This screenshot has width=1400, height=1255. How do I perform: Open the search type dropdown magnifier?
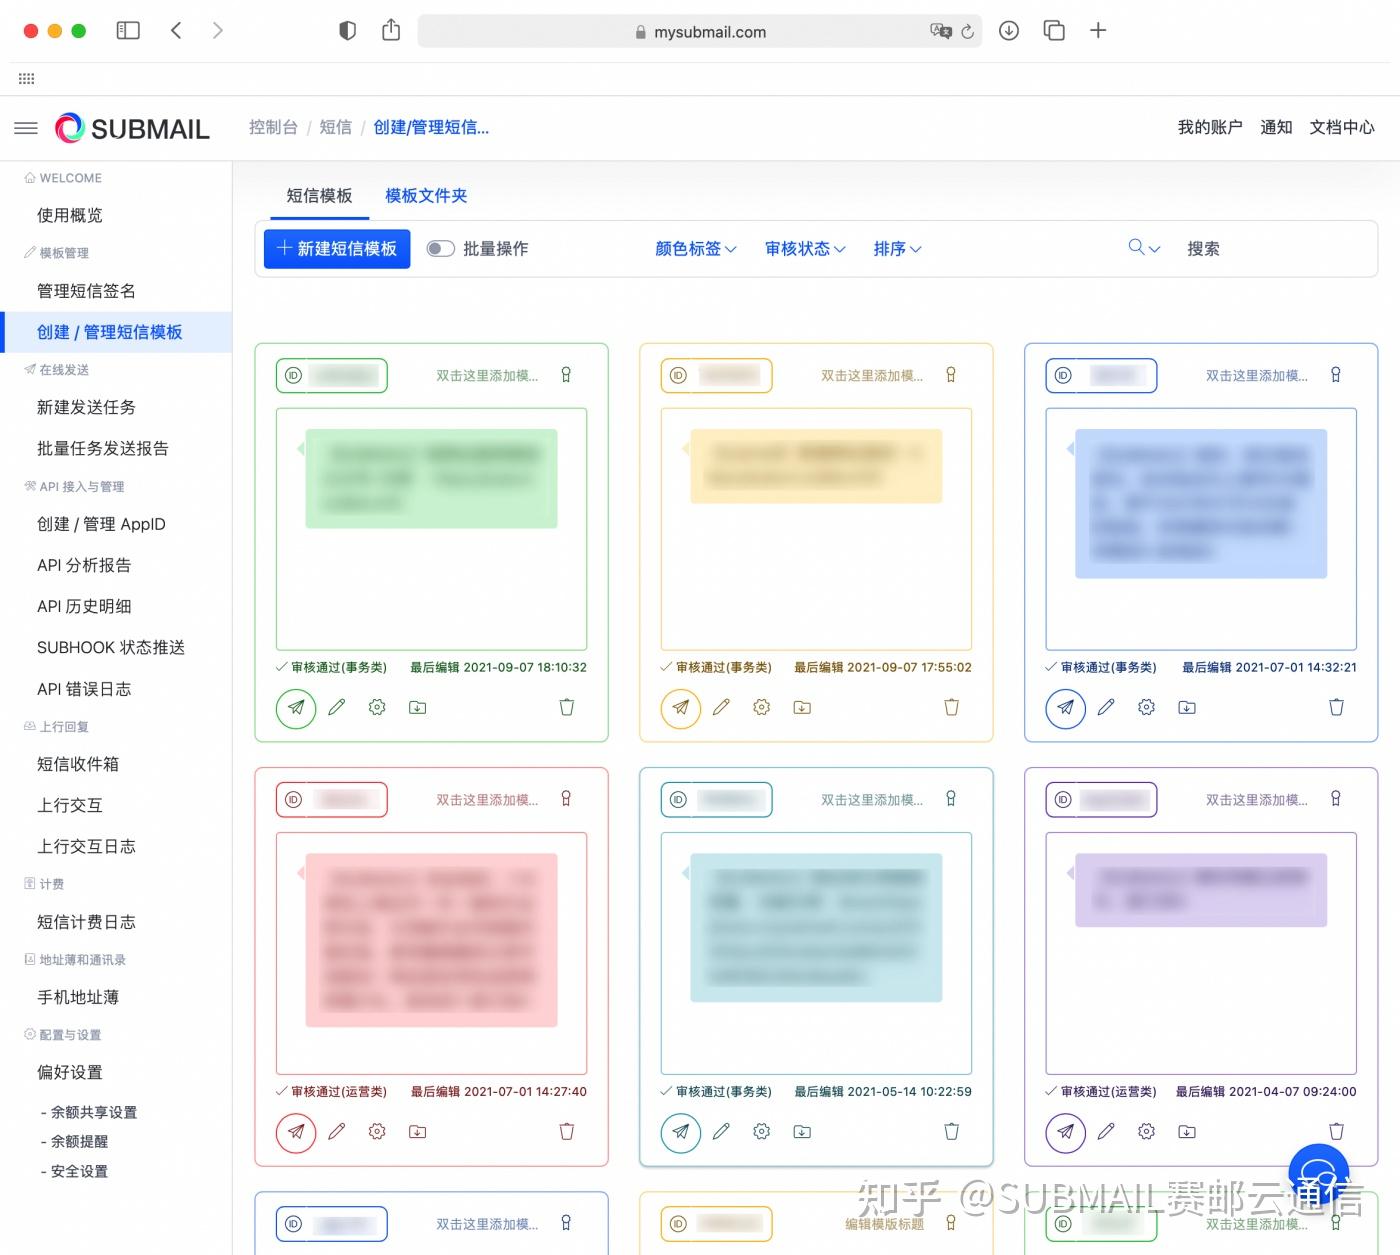click(x=1144, y=248)
